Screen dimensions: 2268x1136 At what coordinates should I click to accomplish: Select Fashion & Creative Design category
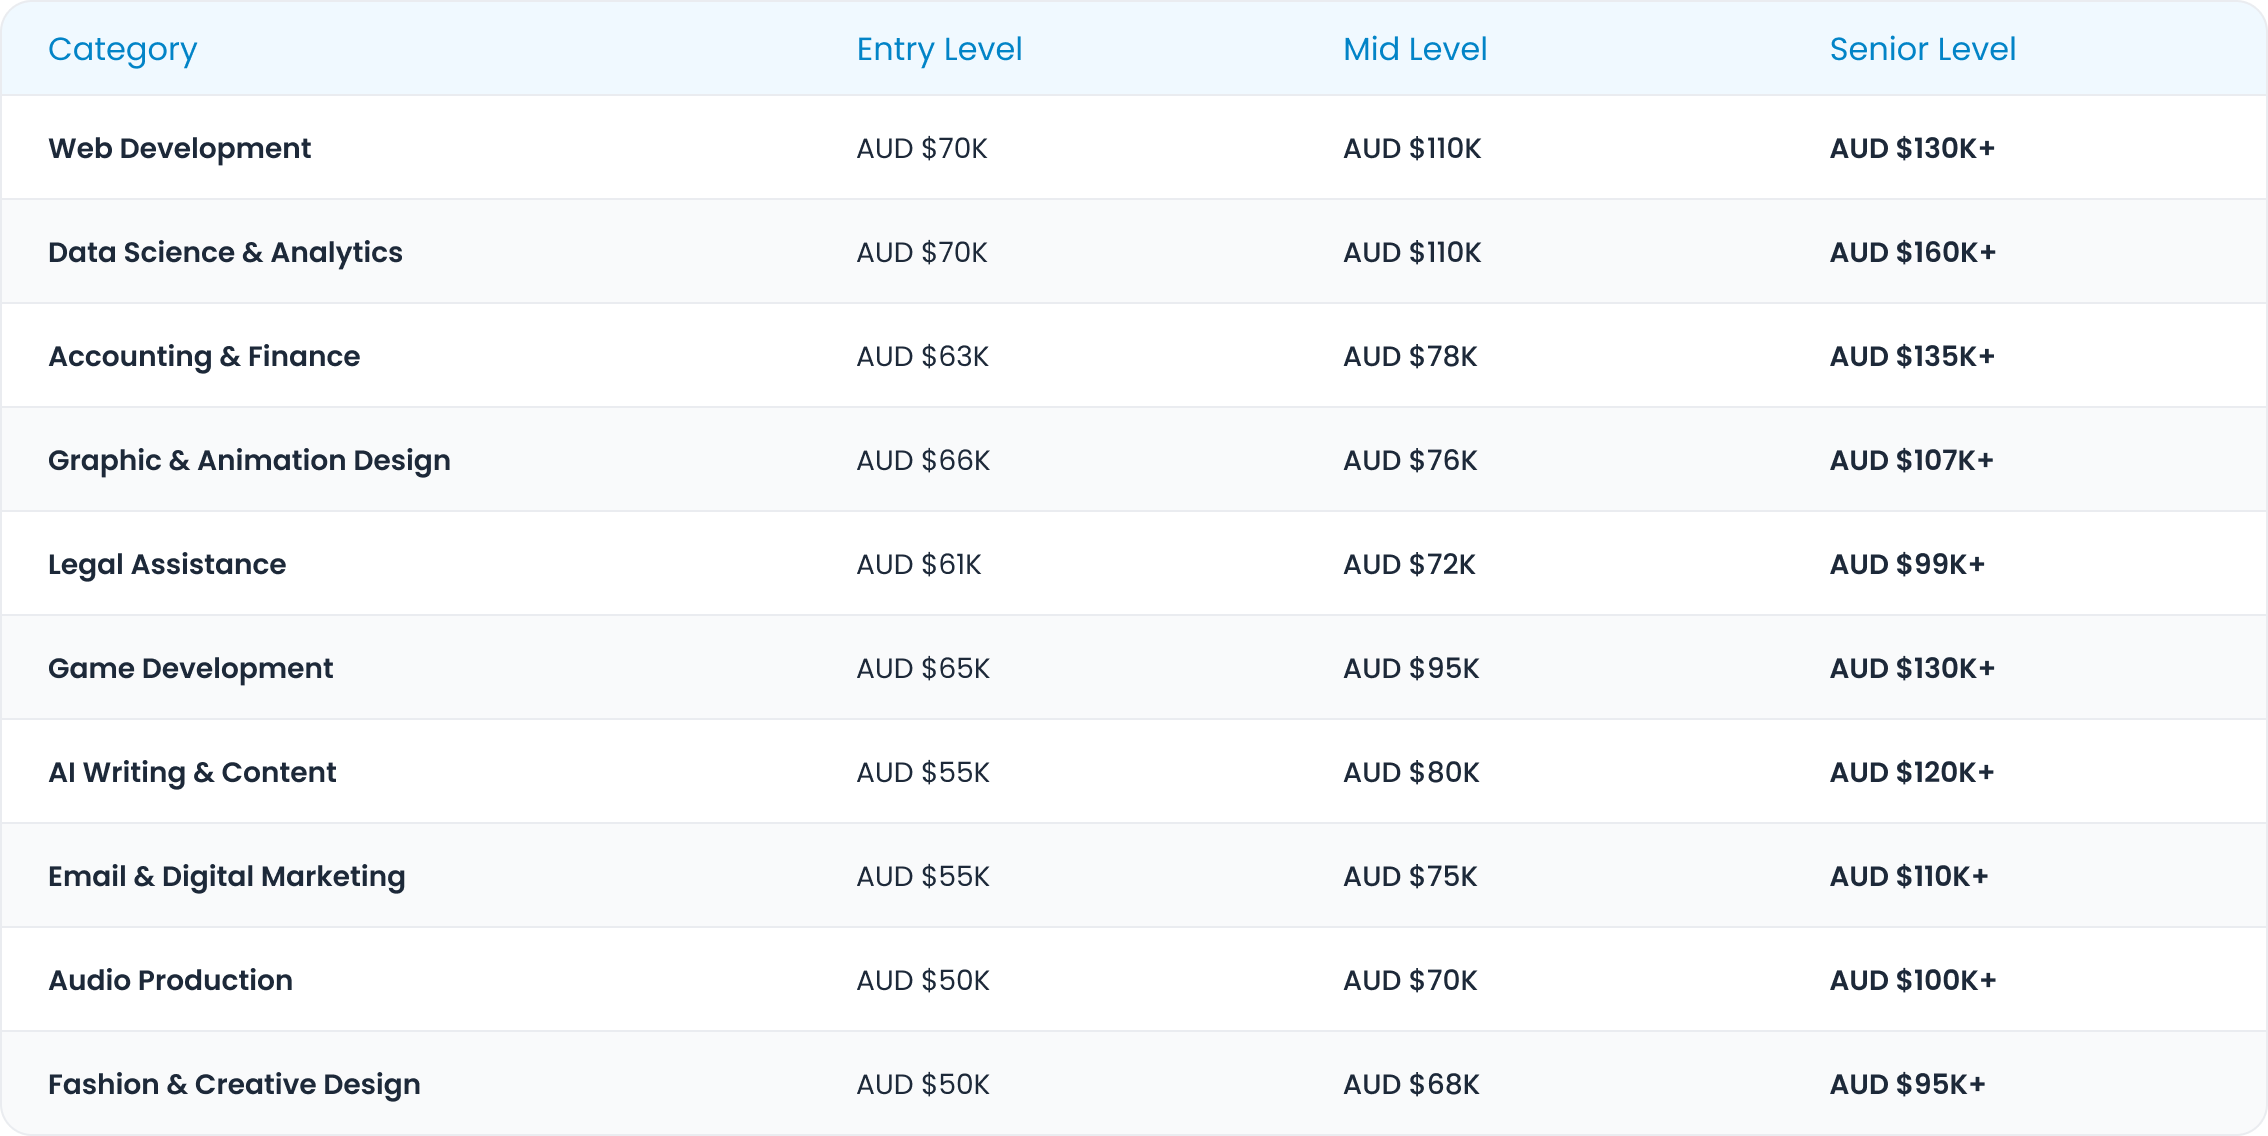point(234,1084)
